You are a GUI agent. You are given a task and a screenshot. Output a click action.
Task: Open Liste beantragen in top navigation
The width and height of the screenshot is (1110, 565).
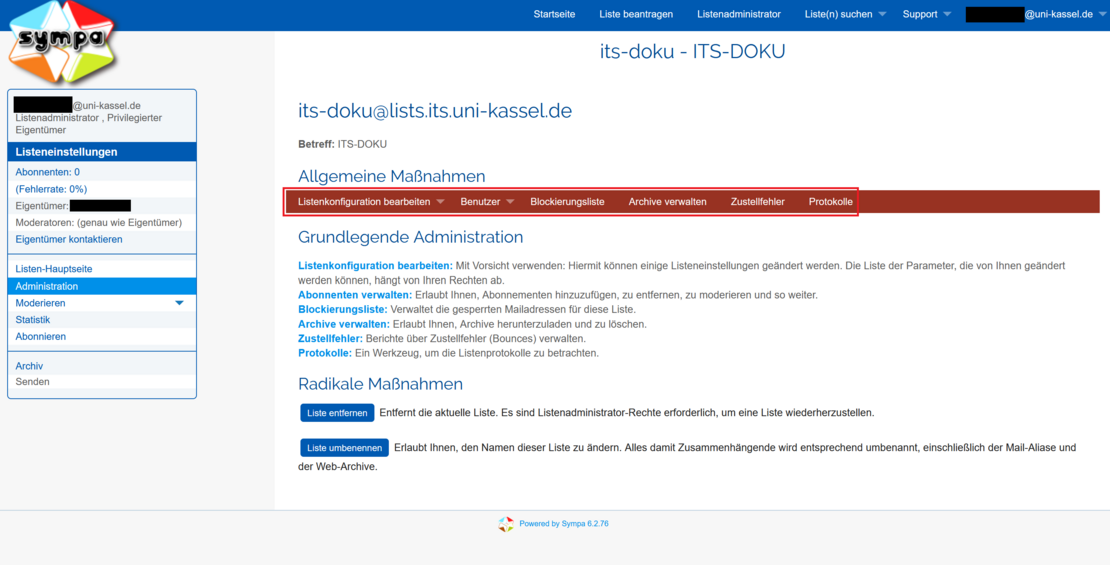click(x=636, y=14)
